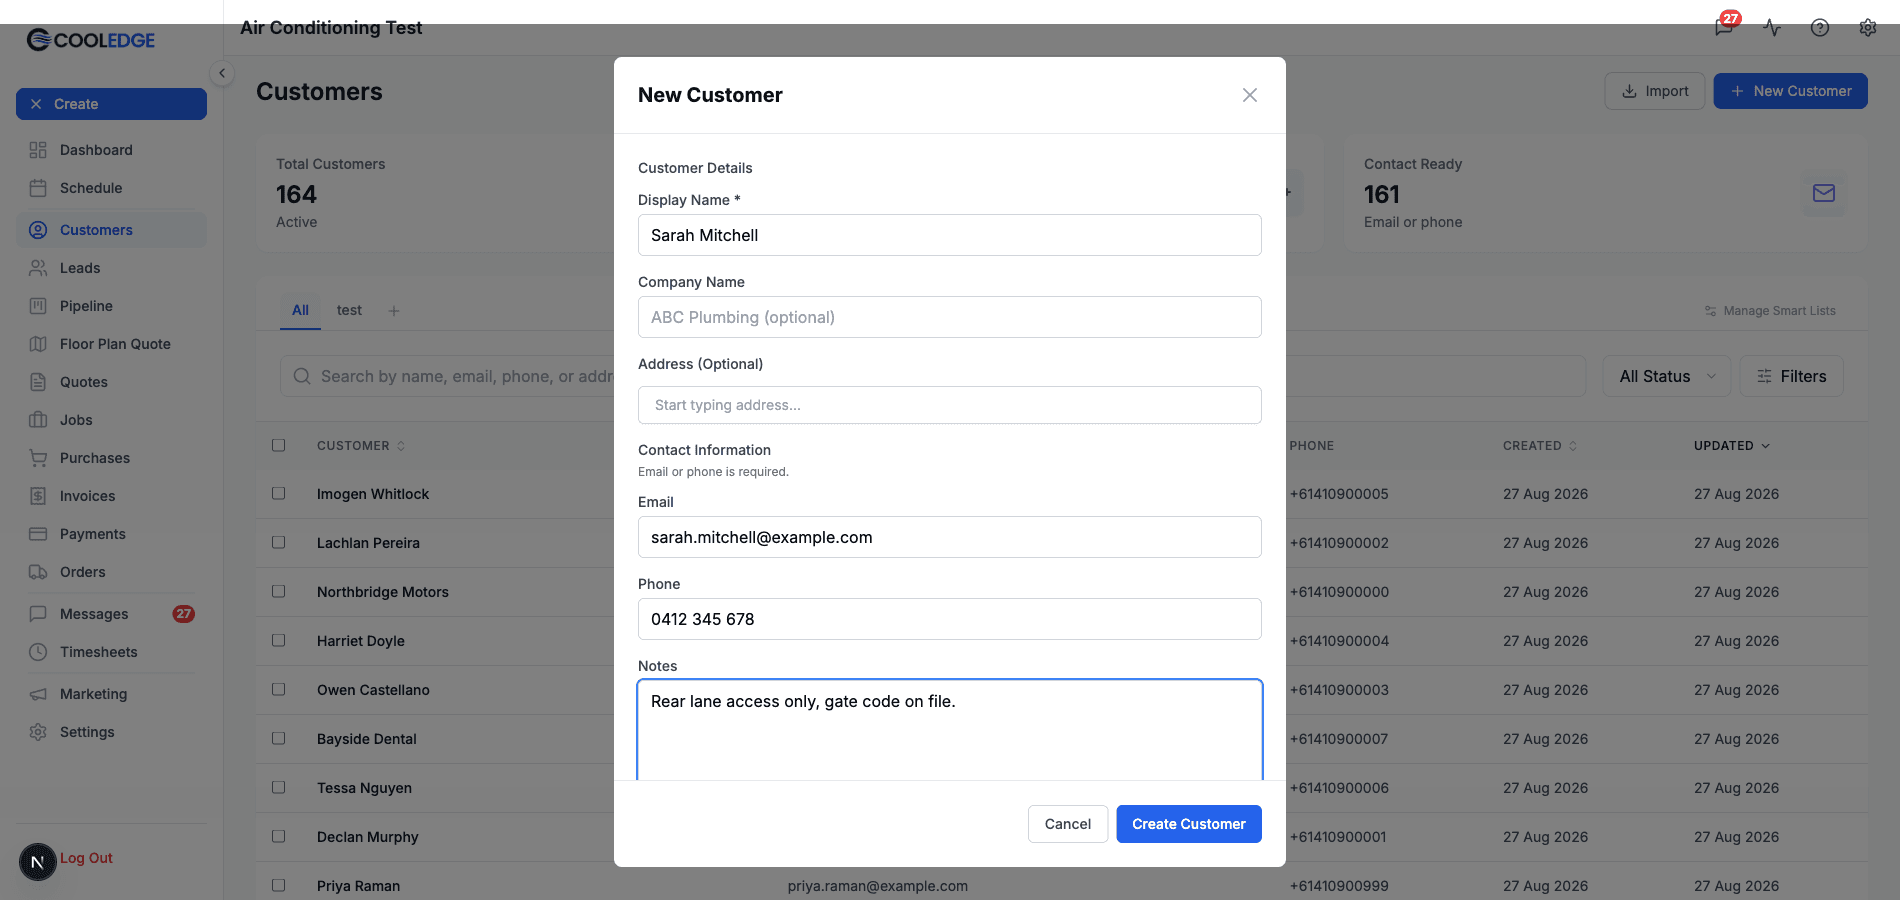This screenshot has width=1900, height=900.
Task: Check the box for Northbridge Motors
Action: (278, 591)
